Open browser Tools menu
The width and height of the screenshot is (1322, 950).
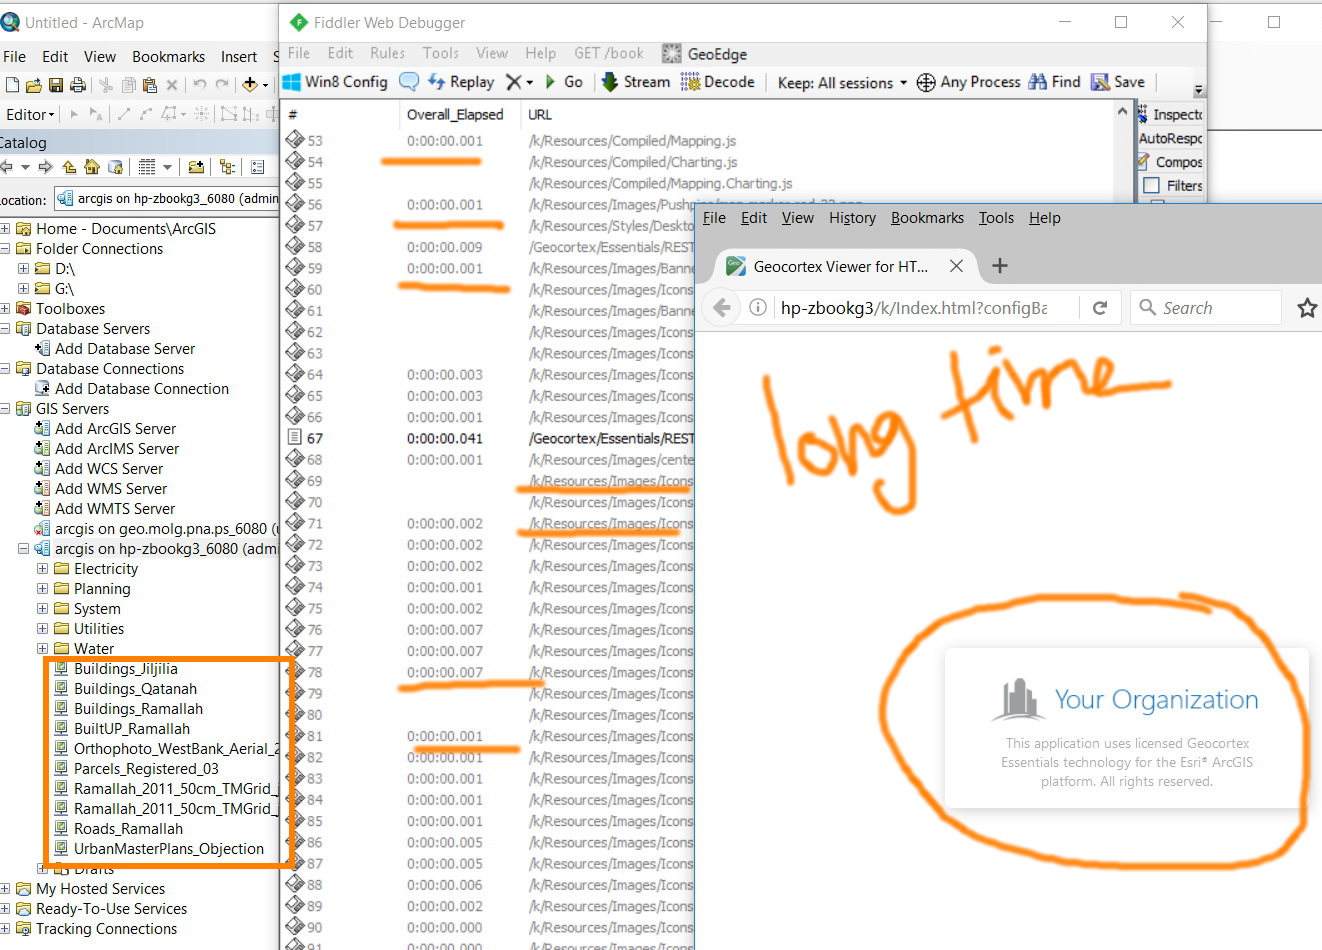[996, 218]
